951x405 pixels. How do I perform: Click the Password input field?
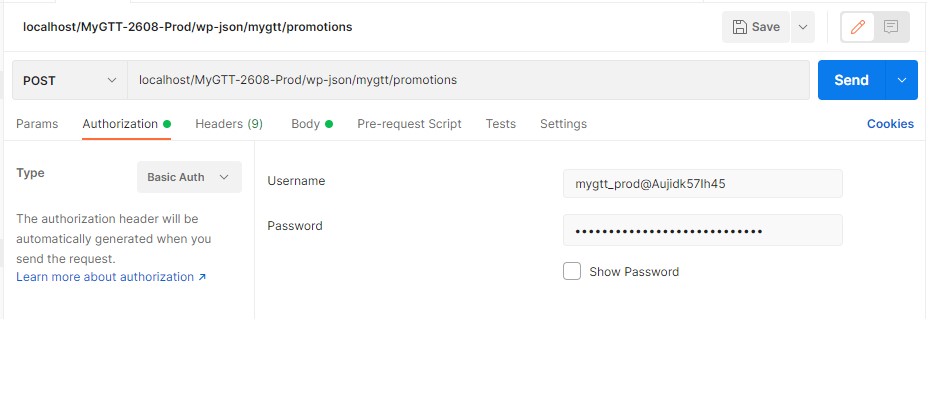click(x=702, y=230)
